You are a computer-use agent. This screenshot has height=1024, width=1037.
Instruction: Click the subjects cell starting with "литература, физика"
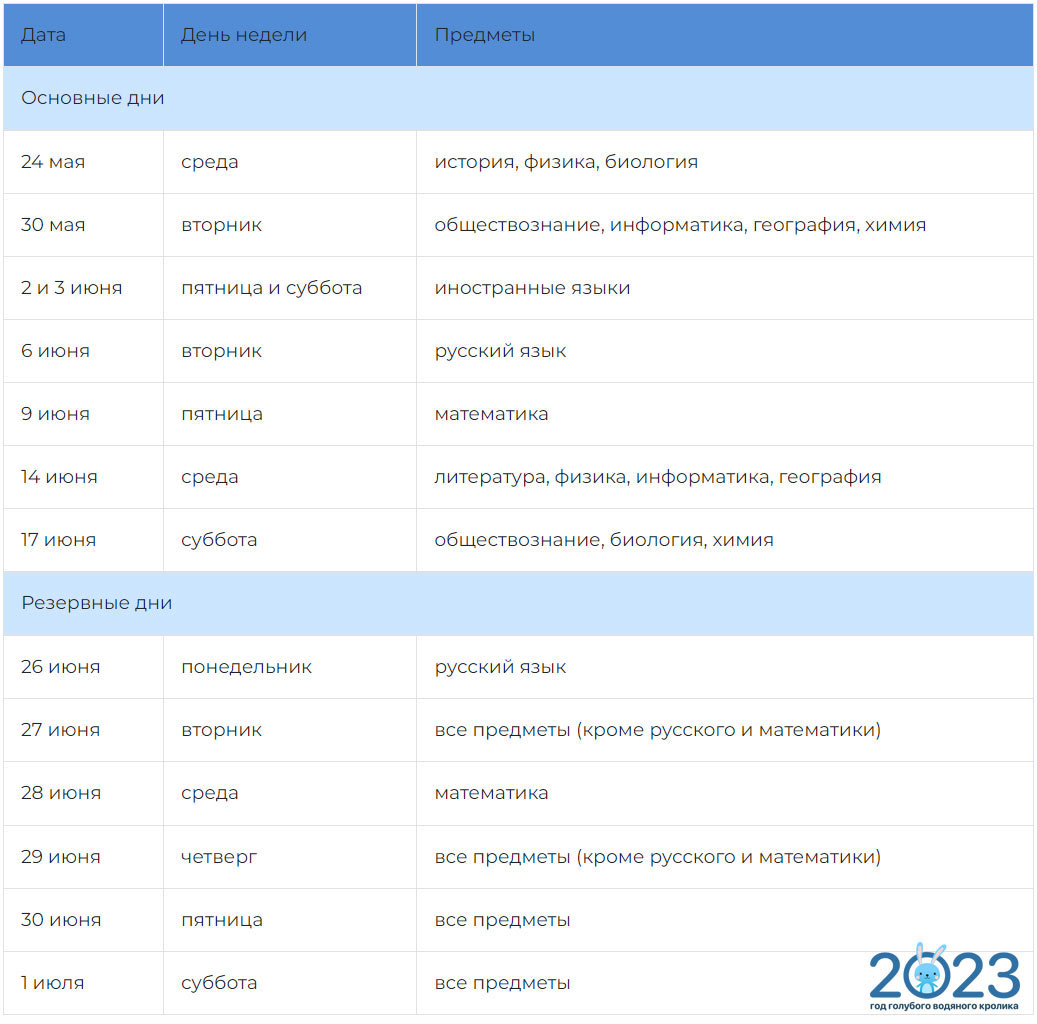pyautogui.click(x=657, y=477)
